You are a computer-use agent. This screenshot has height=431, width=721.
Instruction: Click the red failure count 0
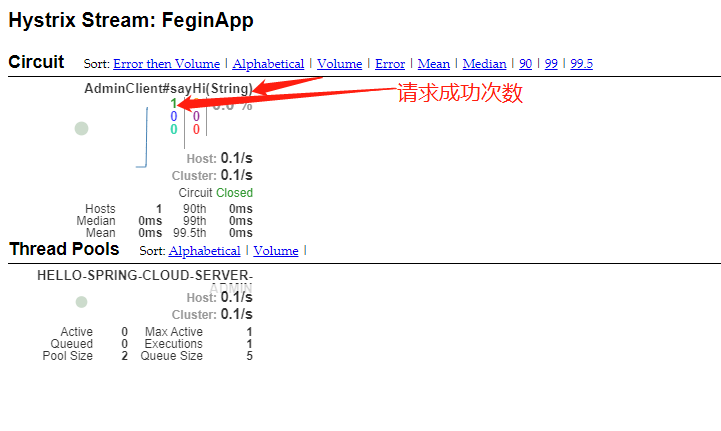click(x=196, y=129)
